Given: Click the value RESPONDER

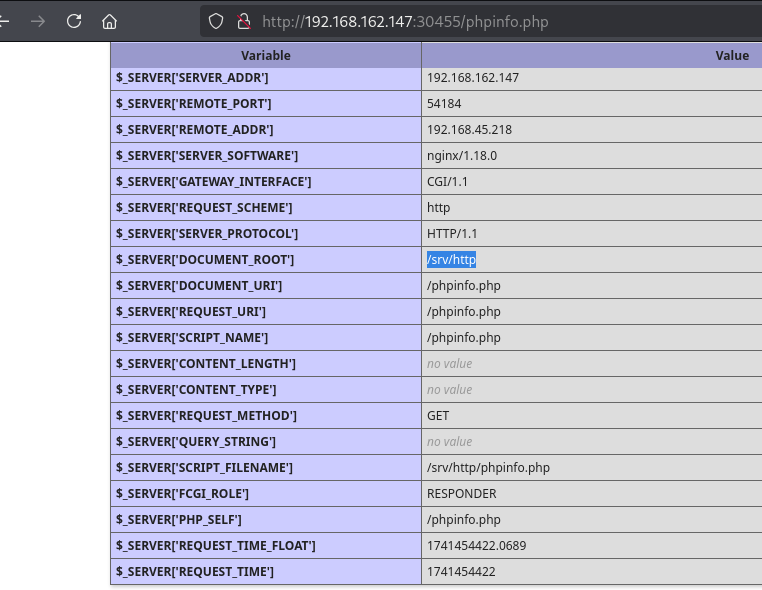Looking at the screenshot, I should click(x=462, y=494).
